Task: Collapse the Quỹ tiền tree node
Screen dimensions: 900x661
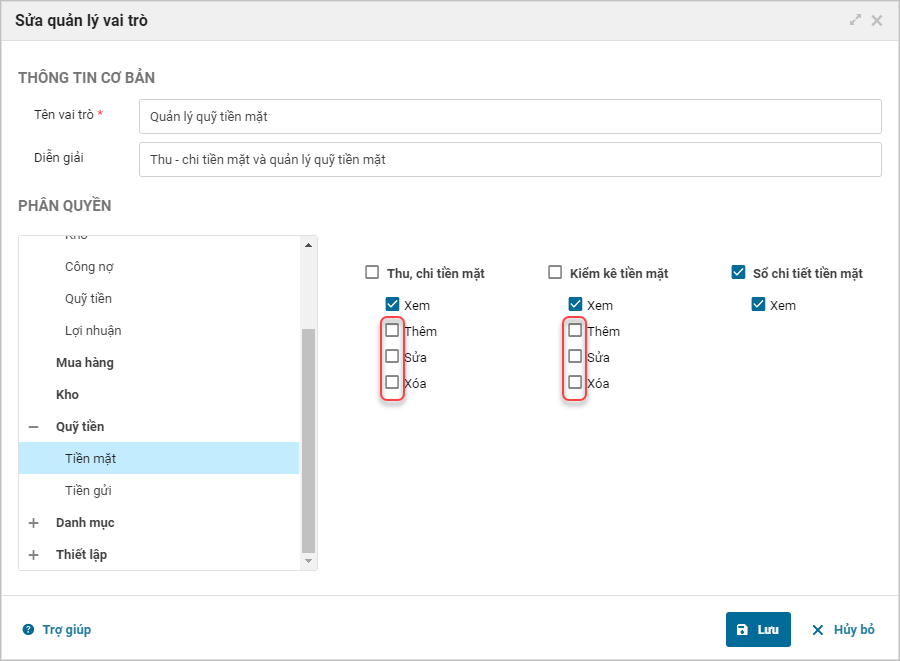Action: (34, 427)
